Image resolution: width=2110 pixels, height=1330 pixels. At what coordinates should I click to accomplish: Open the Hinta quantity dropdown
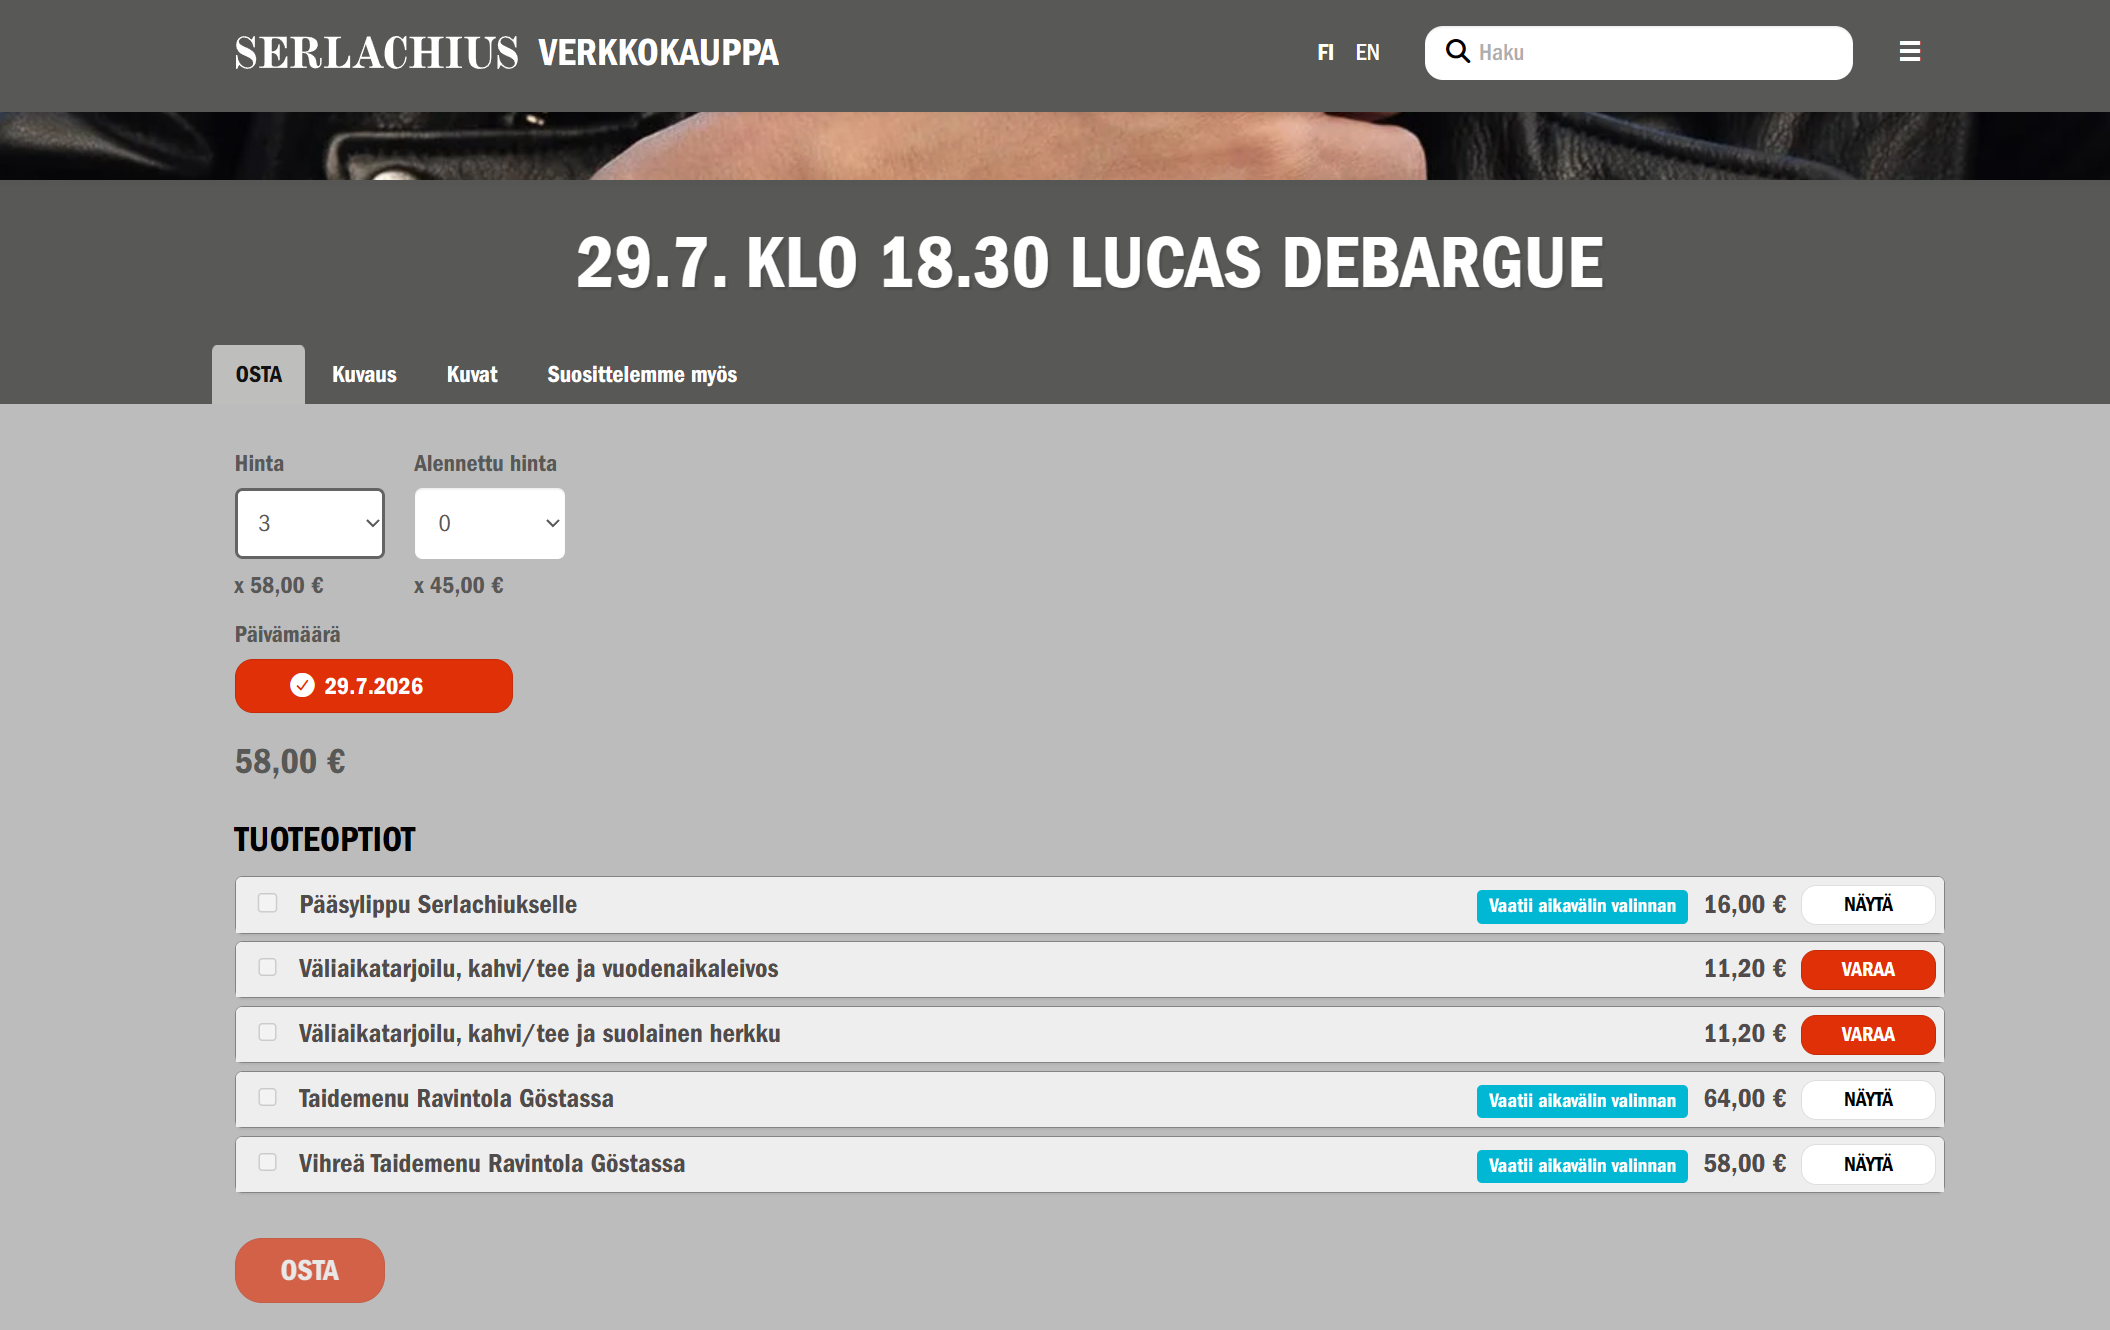pyautogui.click(x=310, y=523)
